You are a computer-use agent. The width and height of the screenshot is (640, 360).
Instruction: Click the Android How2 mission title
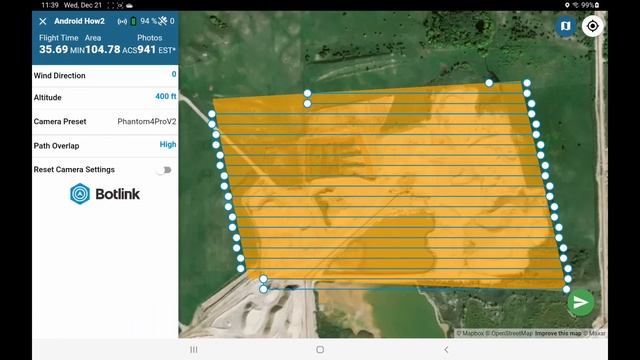tap(79, 21)
